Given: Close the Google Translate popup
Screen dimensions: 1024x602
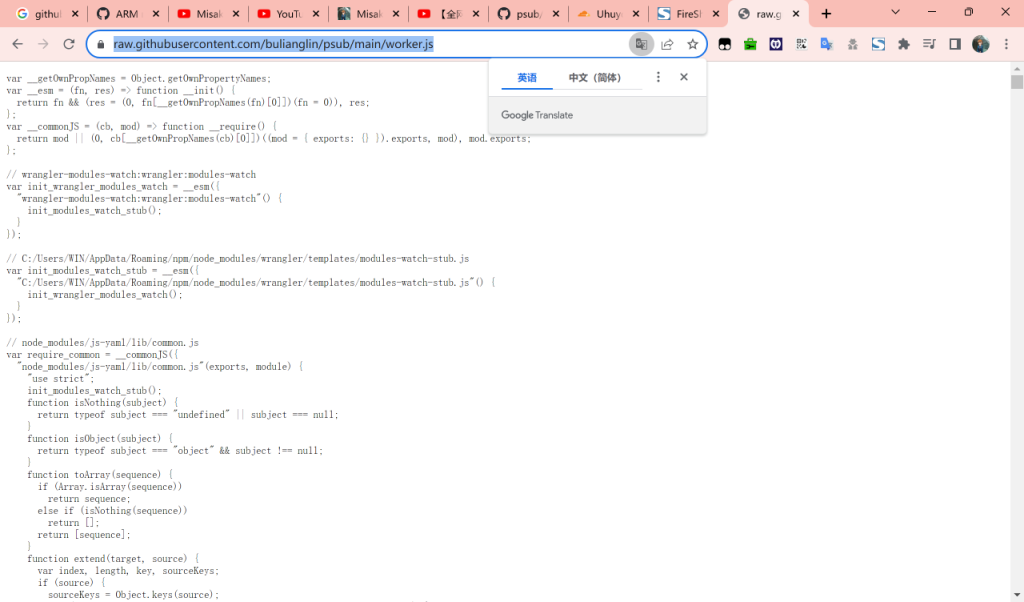Looking at the screenshot, I should [684, 77].
